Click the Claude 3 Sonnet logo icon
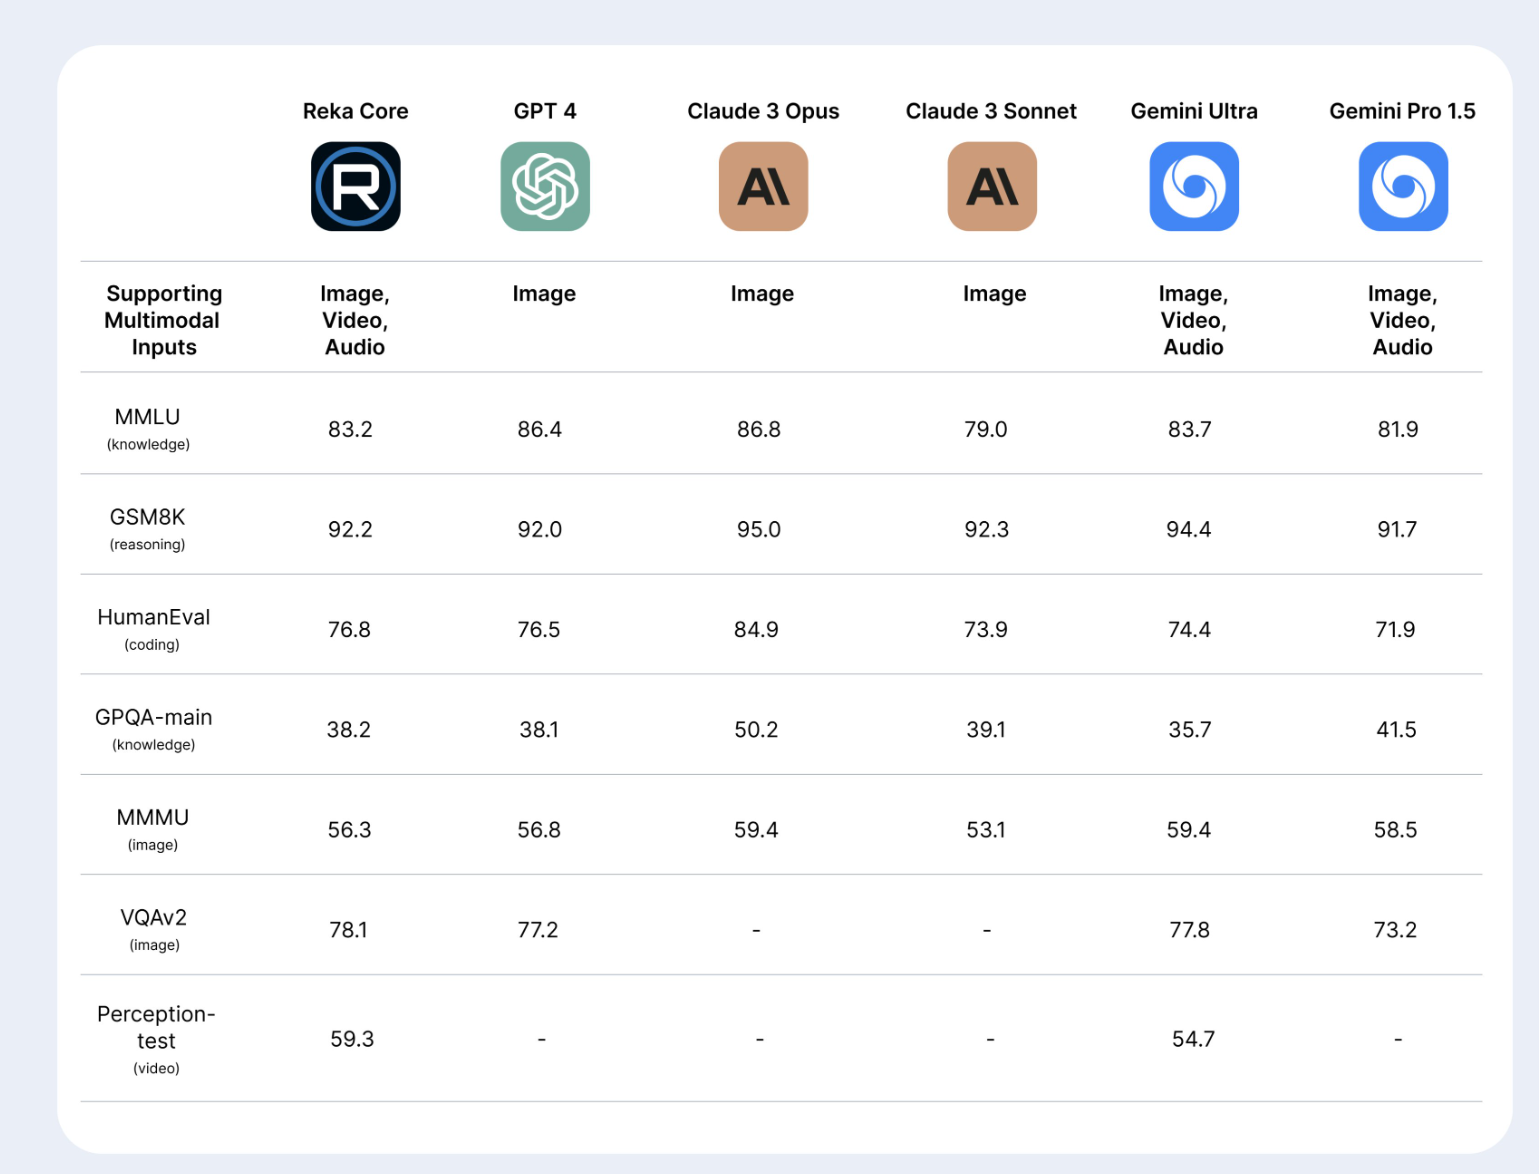Screen dimensions: 1539x1174 click(992, 186)
